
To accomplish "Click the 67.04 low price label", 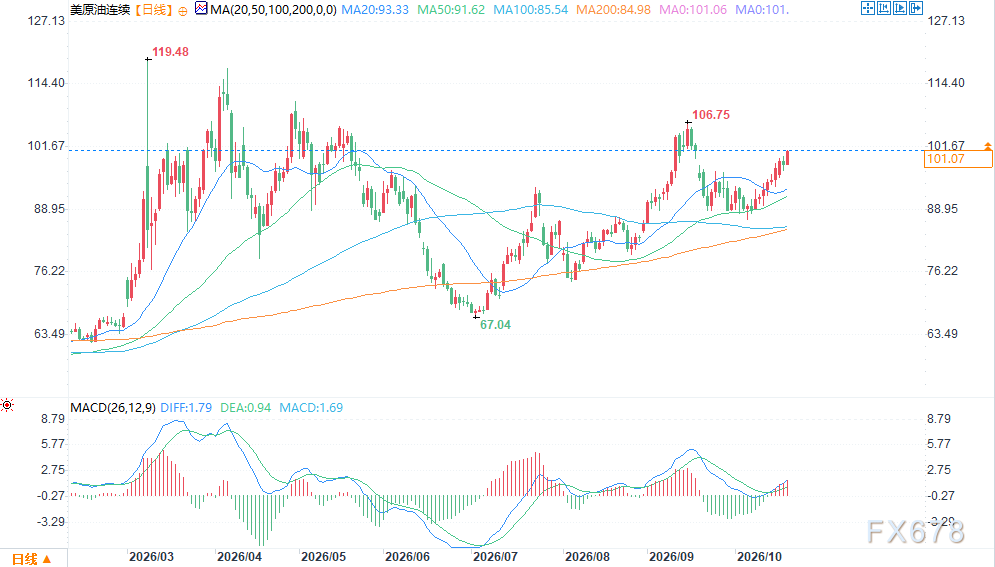I will coord(495,325).
